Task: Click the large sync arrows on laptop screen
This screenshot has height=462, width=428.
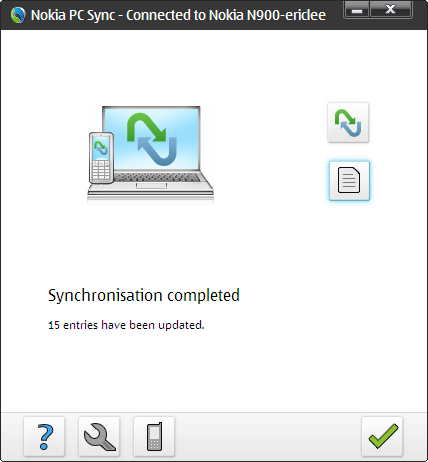Action: tap(152, 139)
